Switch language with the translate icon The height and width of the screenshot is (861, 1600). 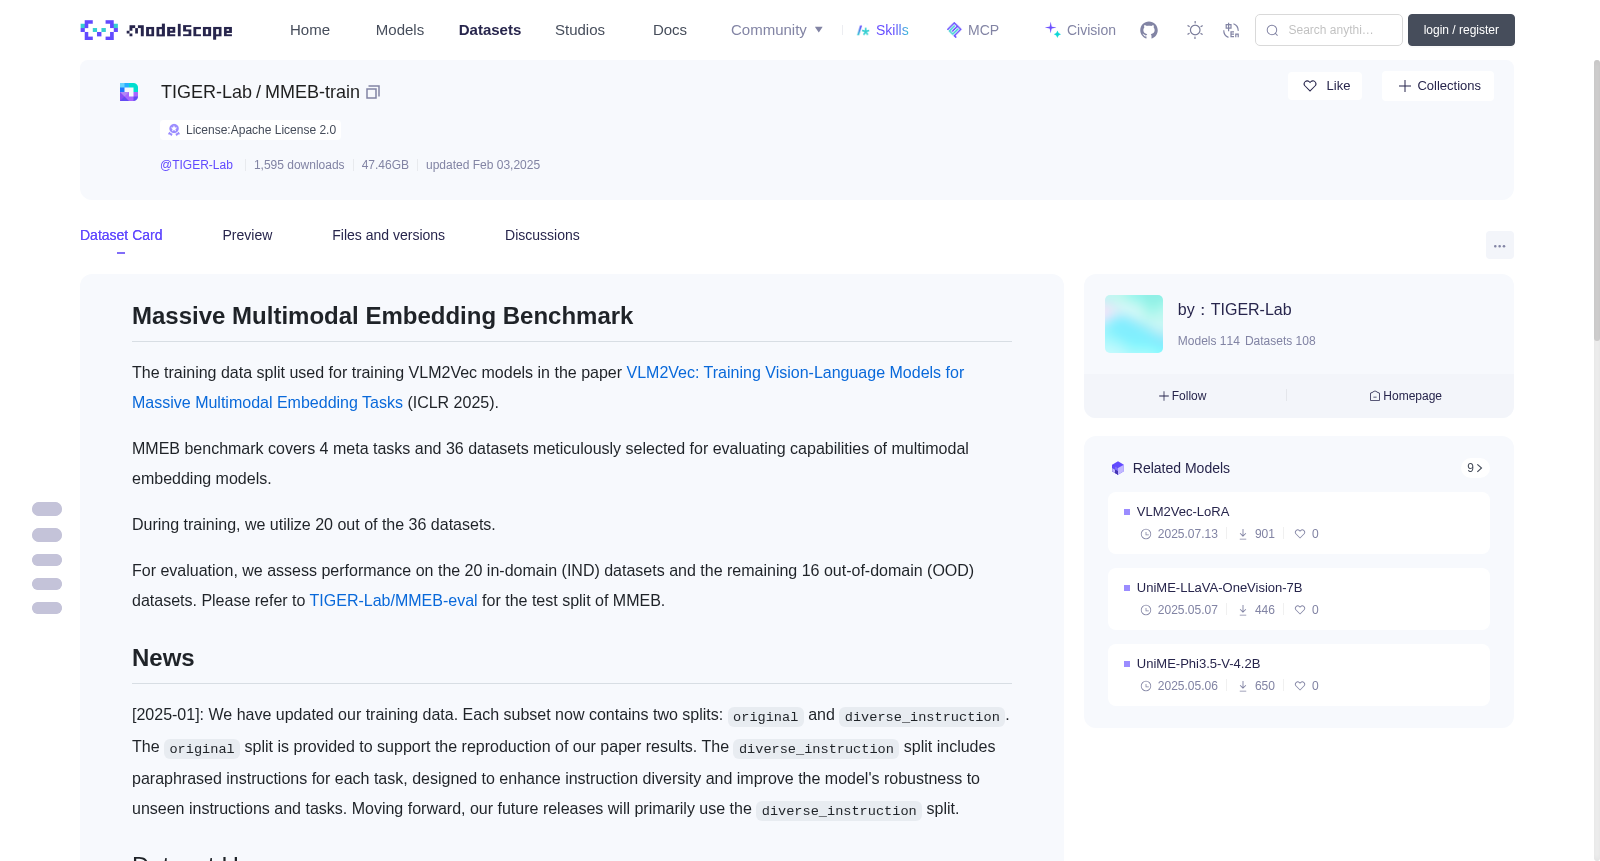click(1232, 30)
